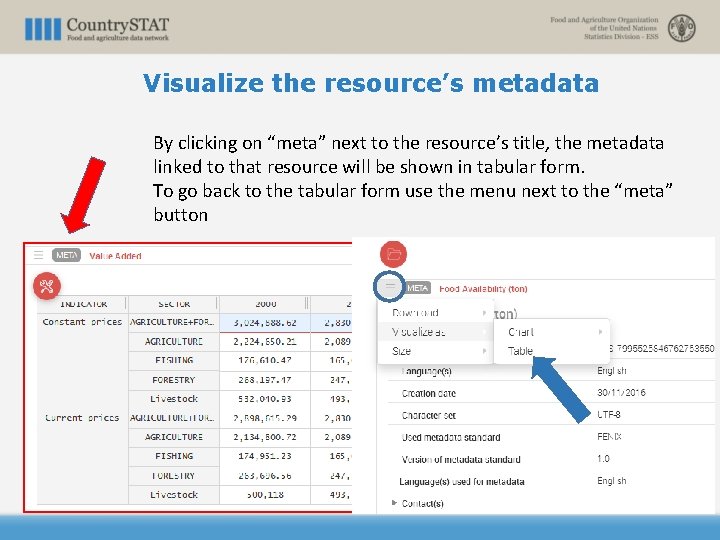Image resolution: width=720 pixels, height=540 pixels.
Task: Click the Language(s) used for metadata label
Action: [461, 482]
